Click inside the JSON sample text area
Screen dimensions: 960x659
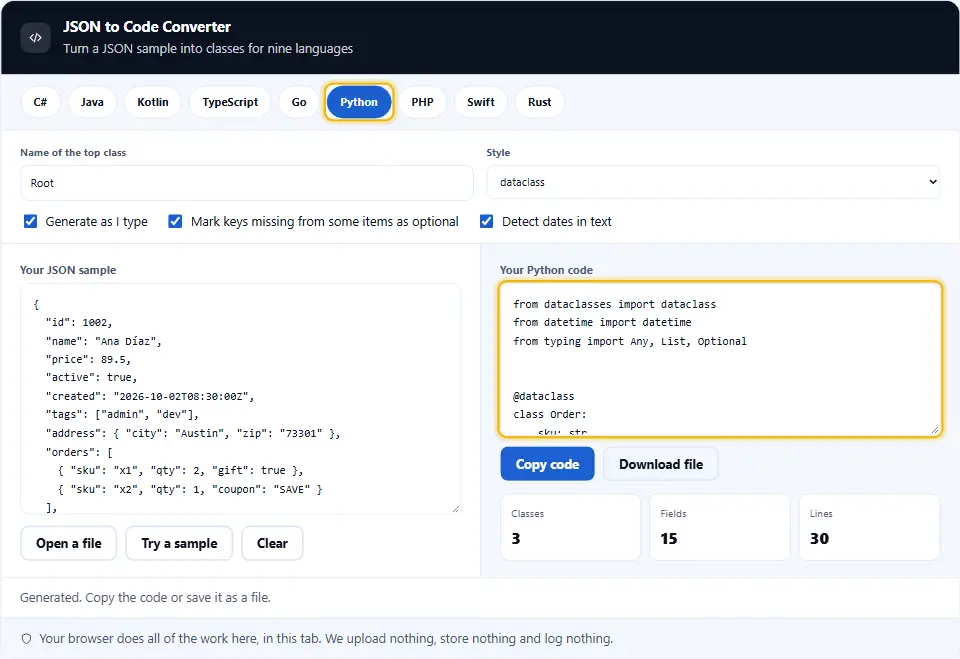(241, 399)
